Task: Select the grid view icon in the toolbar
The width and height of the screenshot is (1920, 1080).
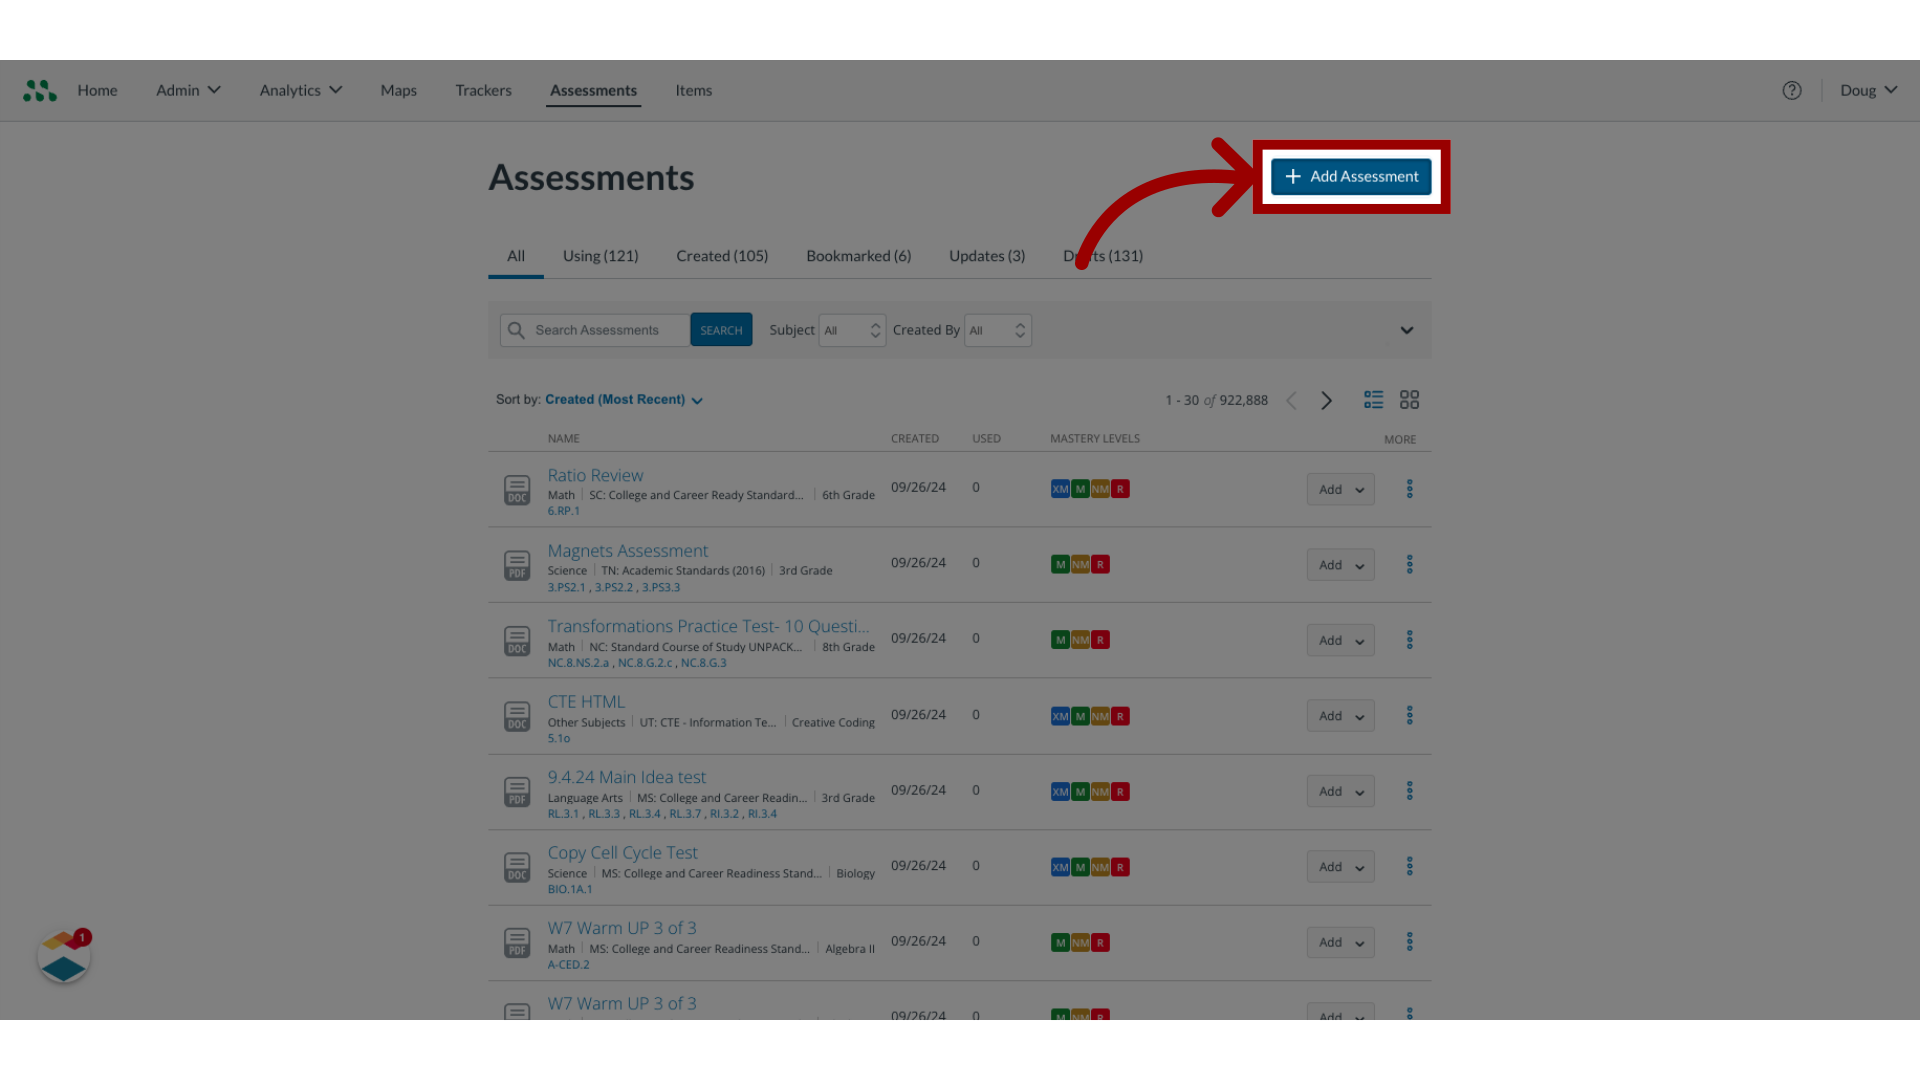Action: (1410, 397)
